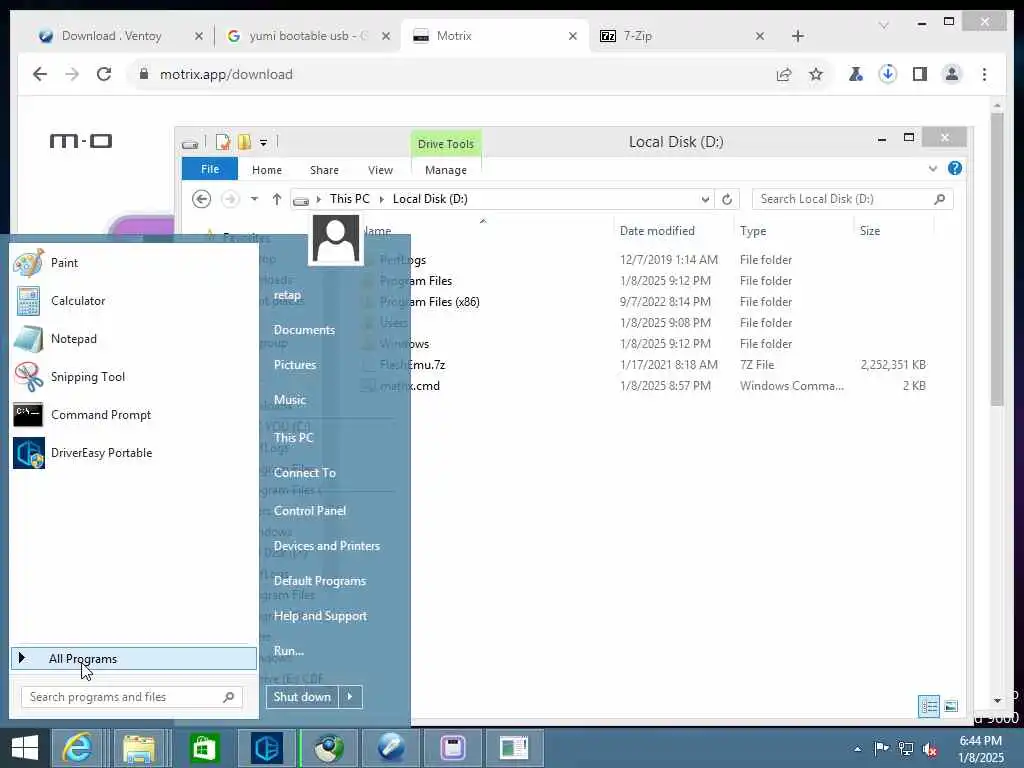Show hidden tray icons arrow
This screenshot has height=768, width=1024.
point(857,749)
